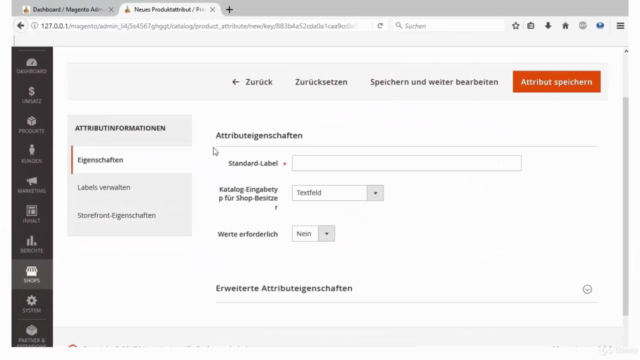Go to the browser home page
The image size is (640, 360).
[565, 26]
